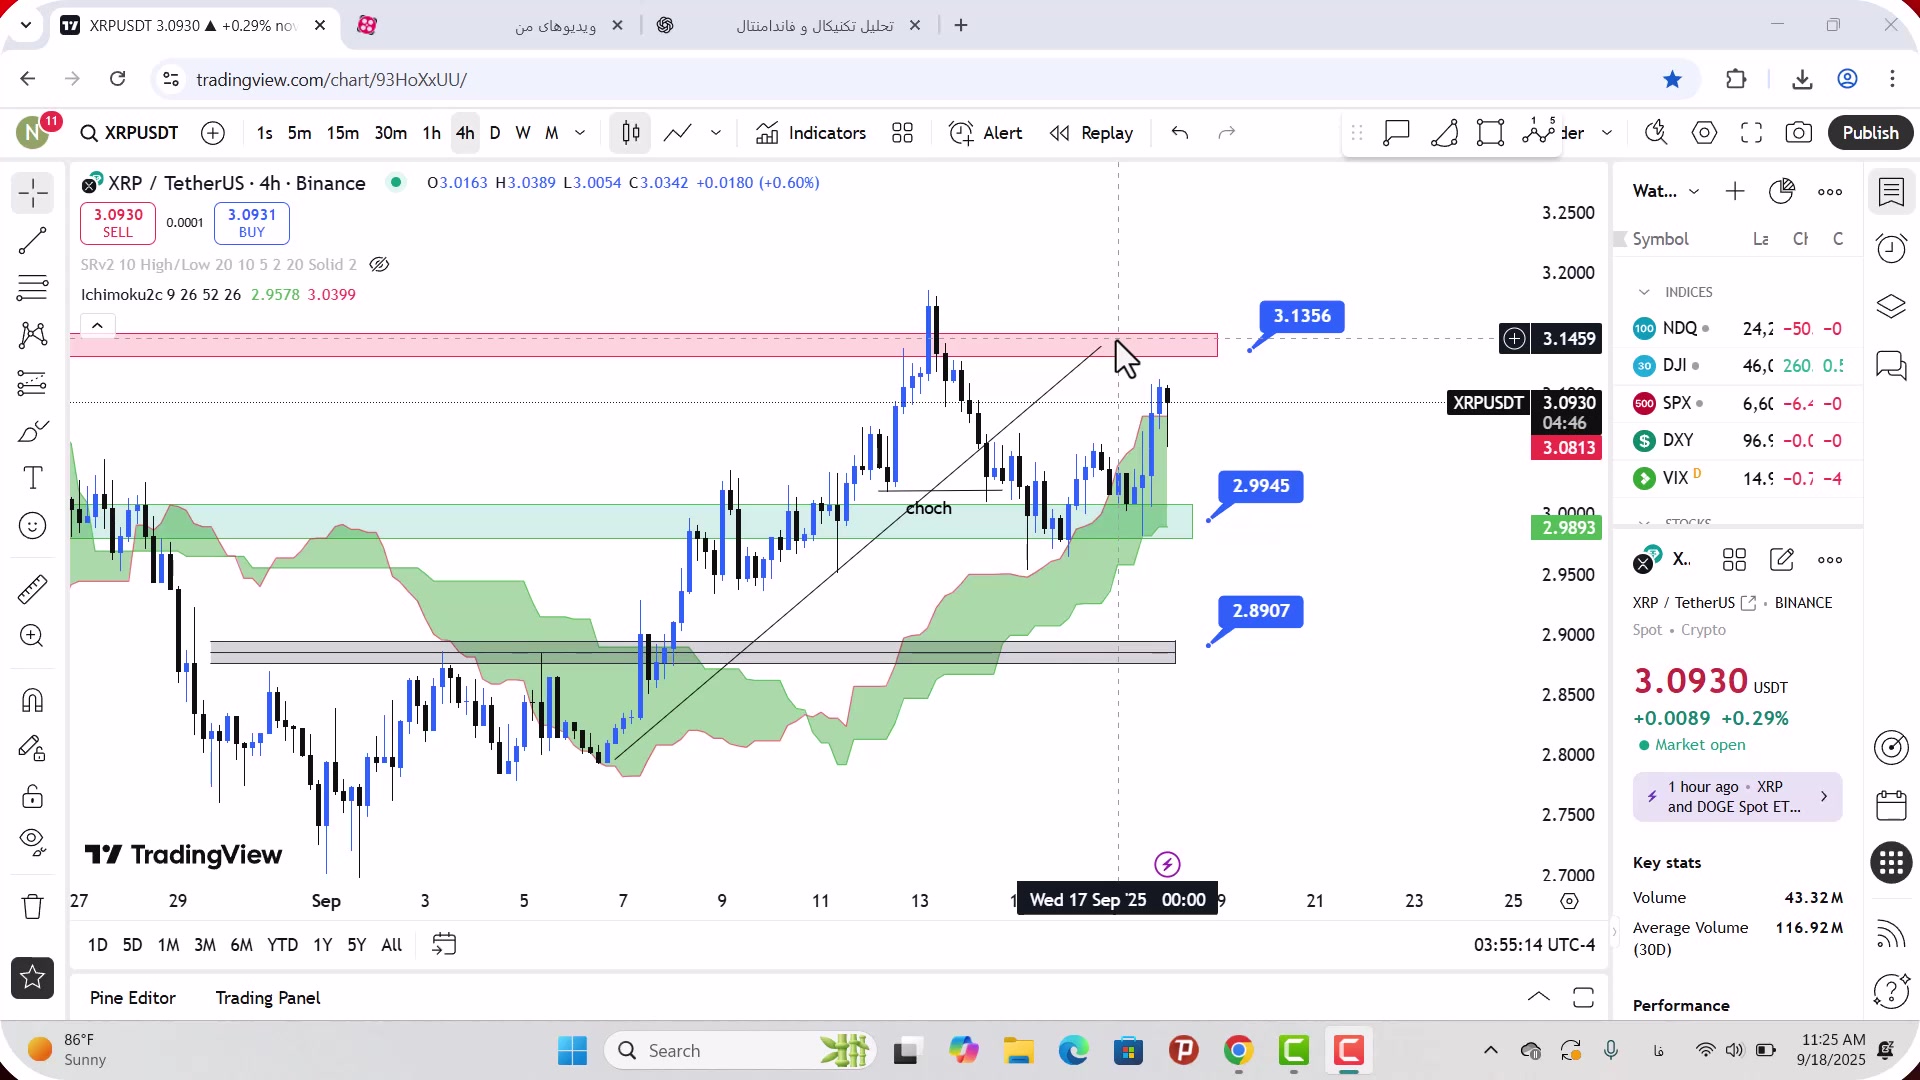Screen dimensions: 1920x1080
Task: Switch to 15m timeframe
Action: (x=342, y=133)
